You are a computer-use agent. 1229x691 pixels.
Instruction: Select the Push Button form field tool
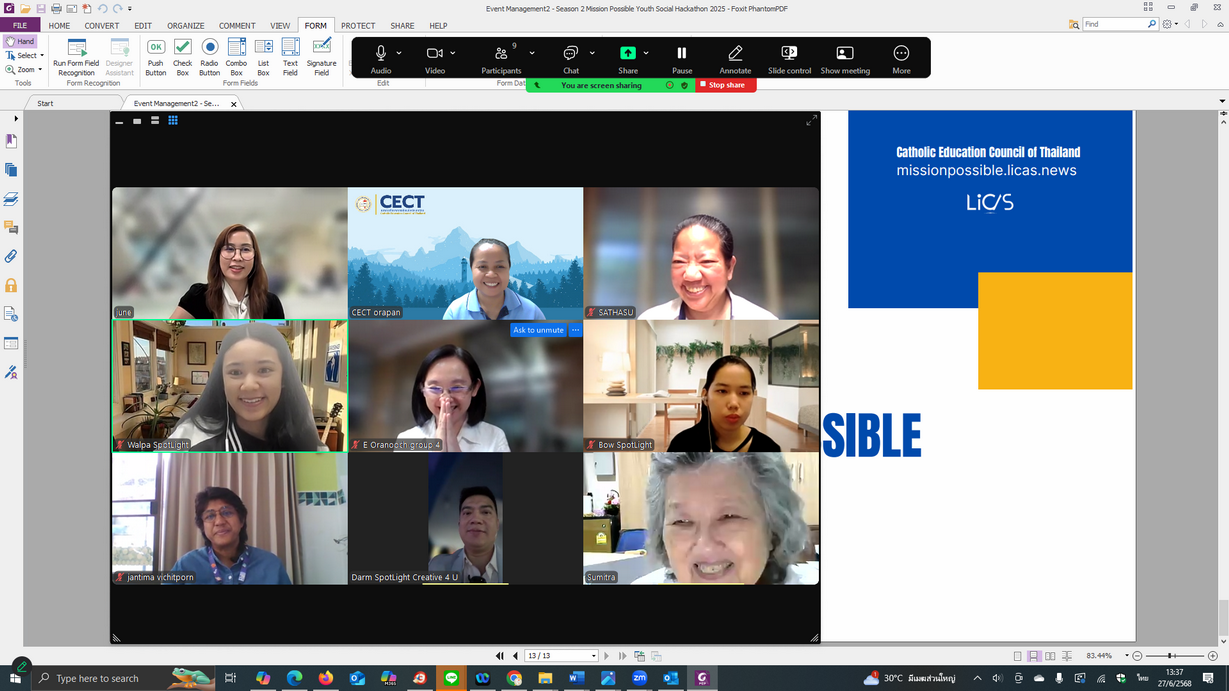[x=156, y=56]
